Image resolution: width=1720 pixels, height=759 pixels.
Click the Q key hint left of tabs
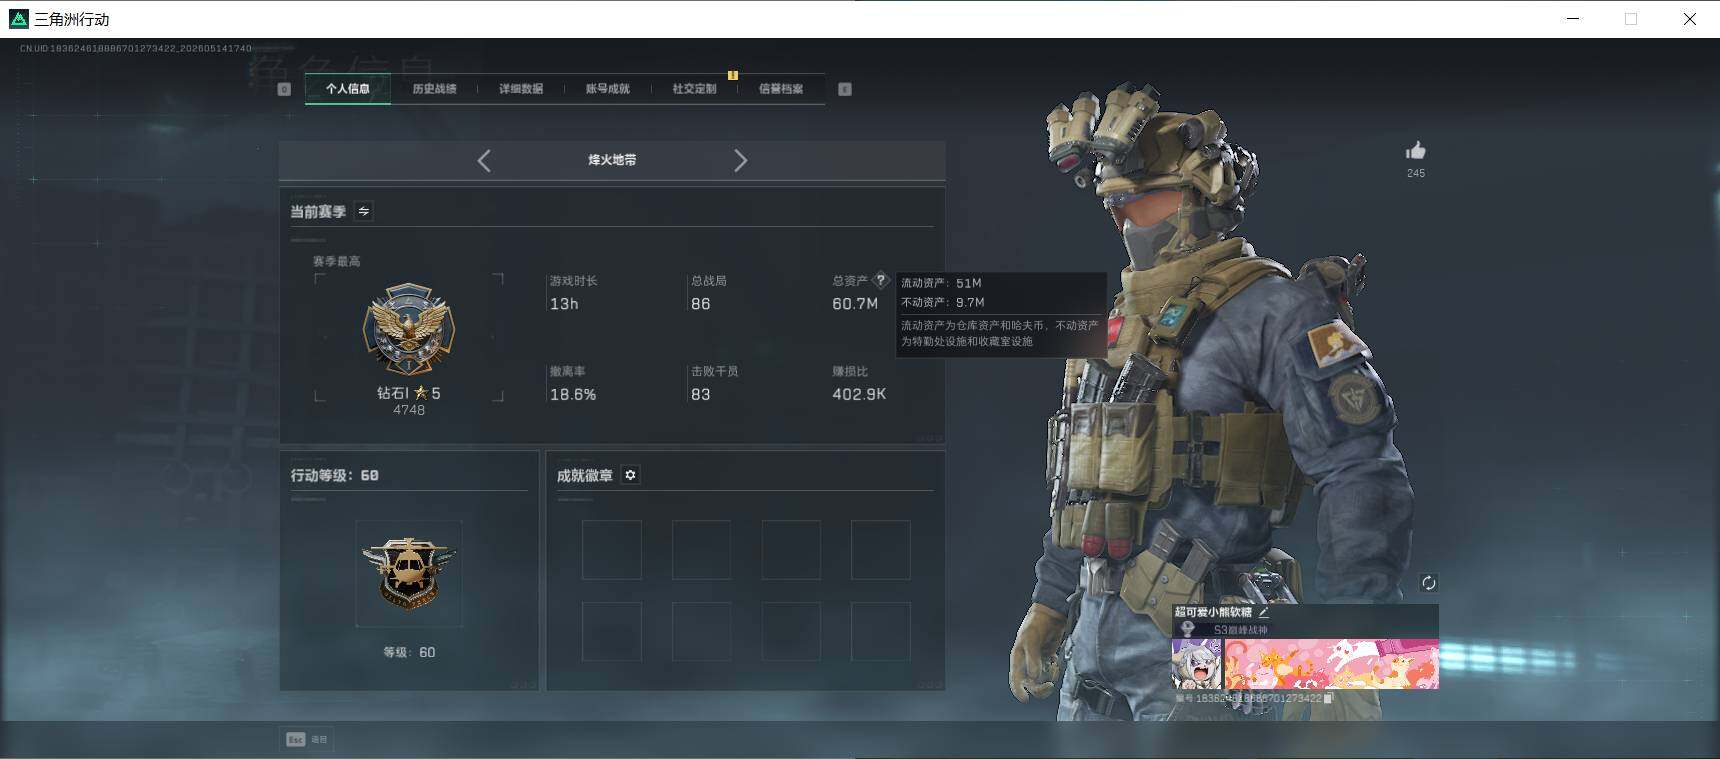click(284, 89)
